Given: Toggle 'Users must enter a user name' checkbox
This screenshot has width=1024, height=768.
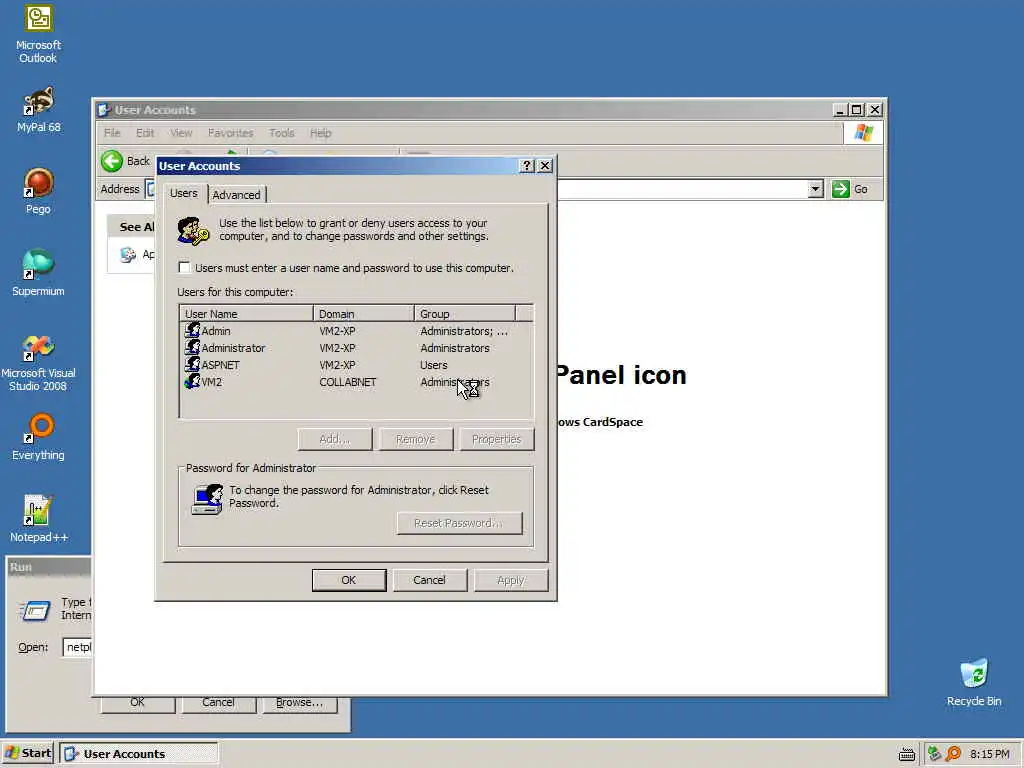Looking at the screenshot, I should (184, 267).
